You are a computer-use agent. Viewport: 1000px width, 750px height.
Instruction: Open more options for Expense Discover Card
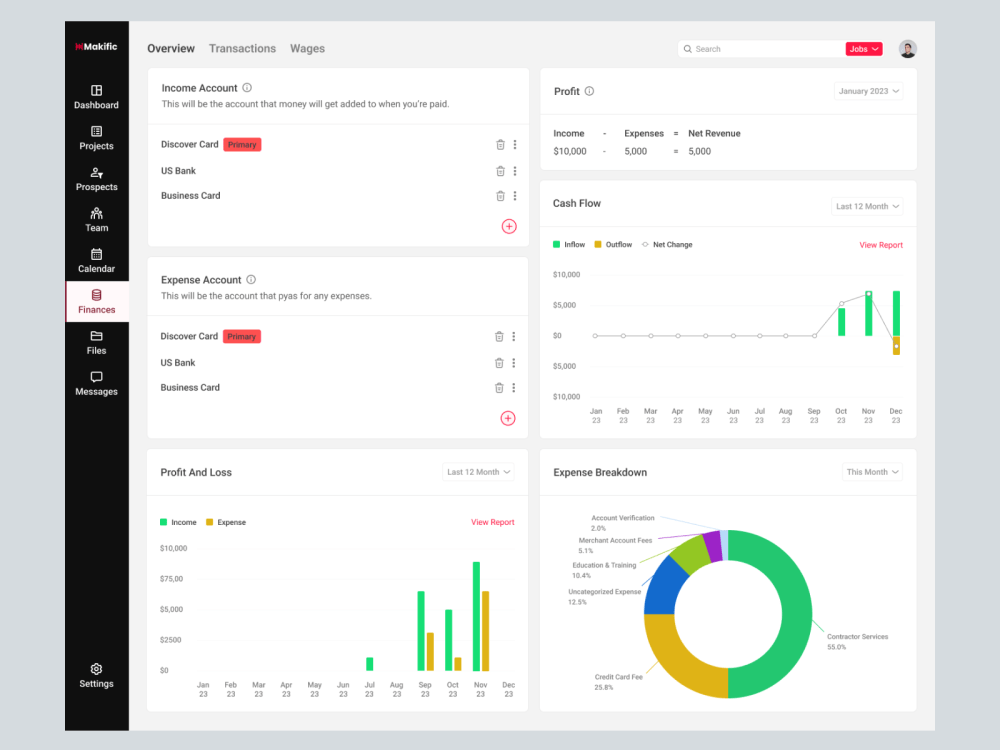(x=513, y=337)
